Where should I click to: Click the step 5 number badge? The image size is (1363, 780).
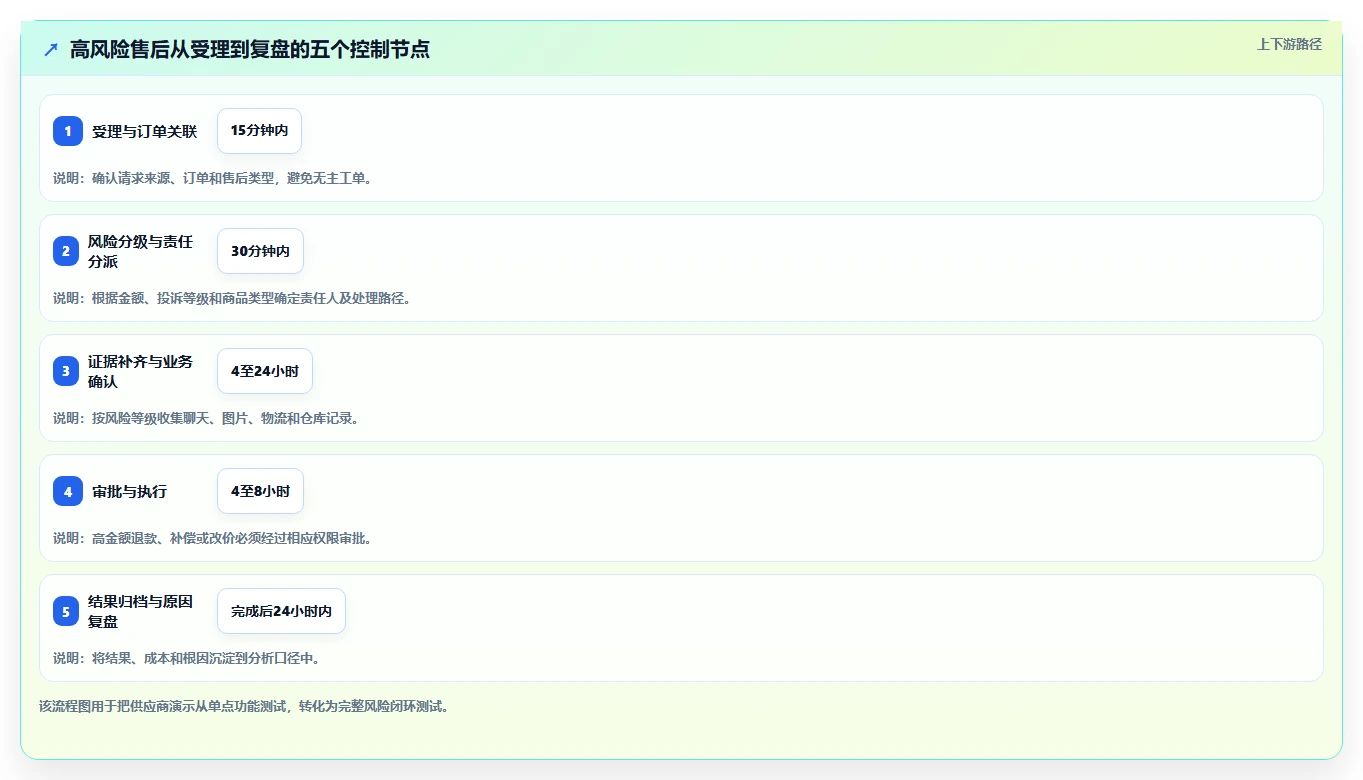[66, 611]
